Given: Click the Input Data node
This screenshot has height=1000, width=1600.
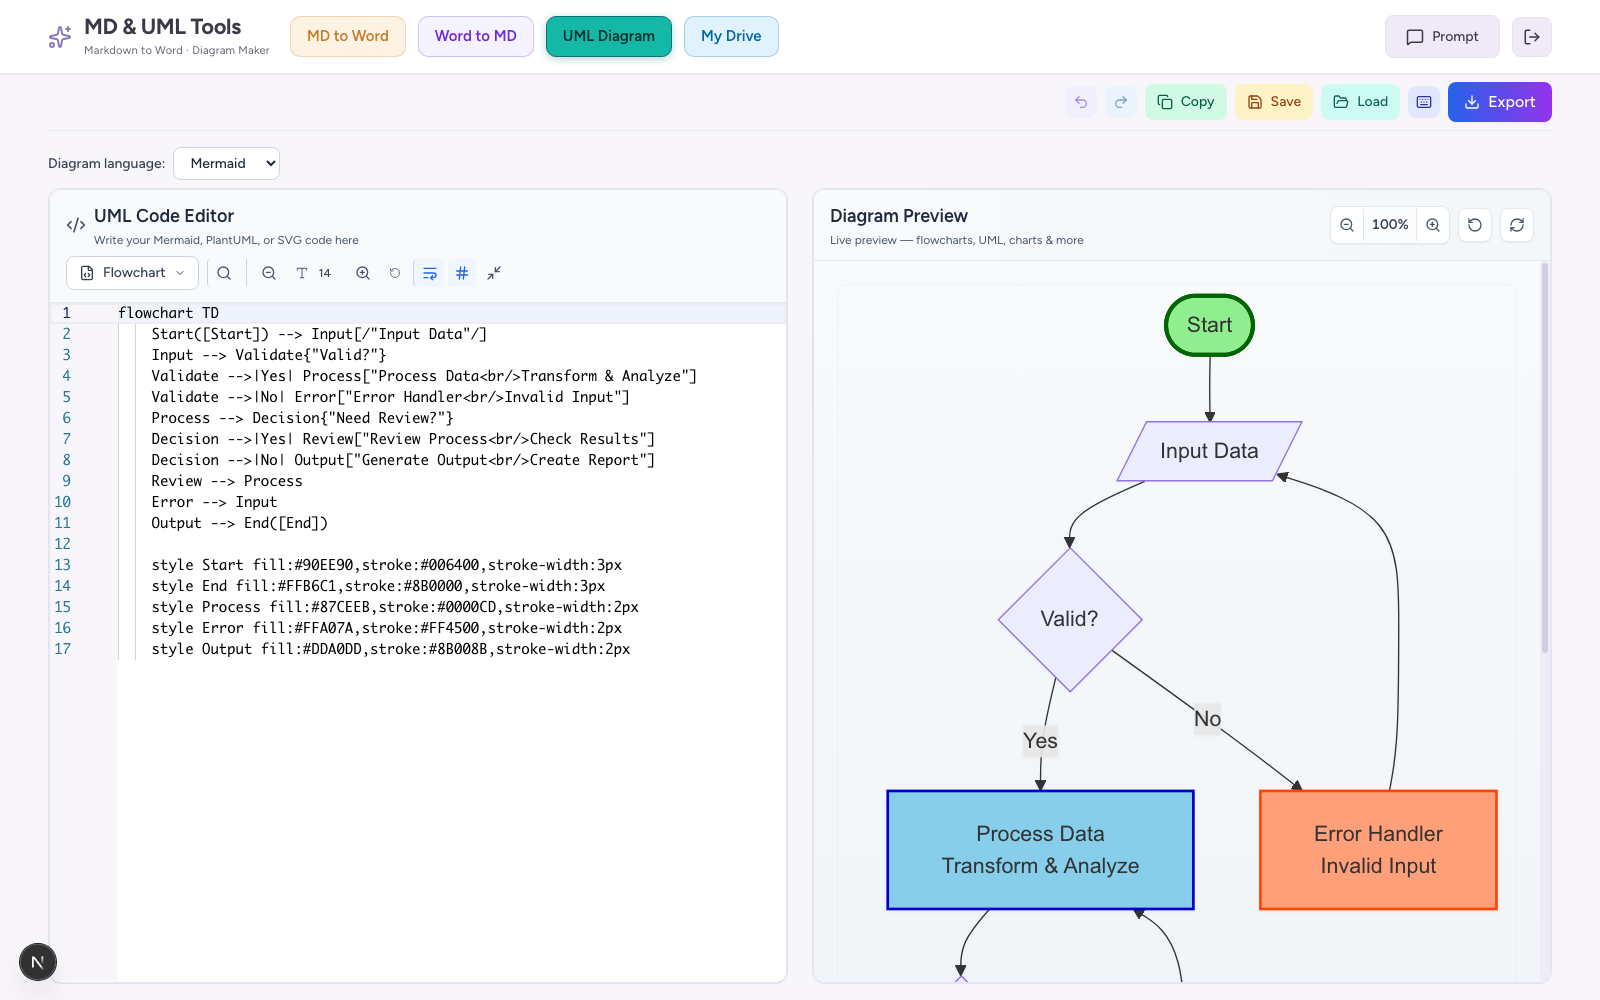Looking at the screenshot, I should coord(1209,451).
